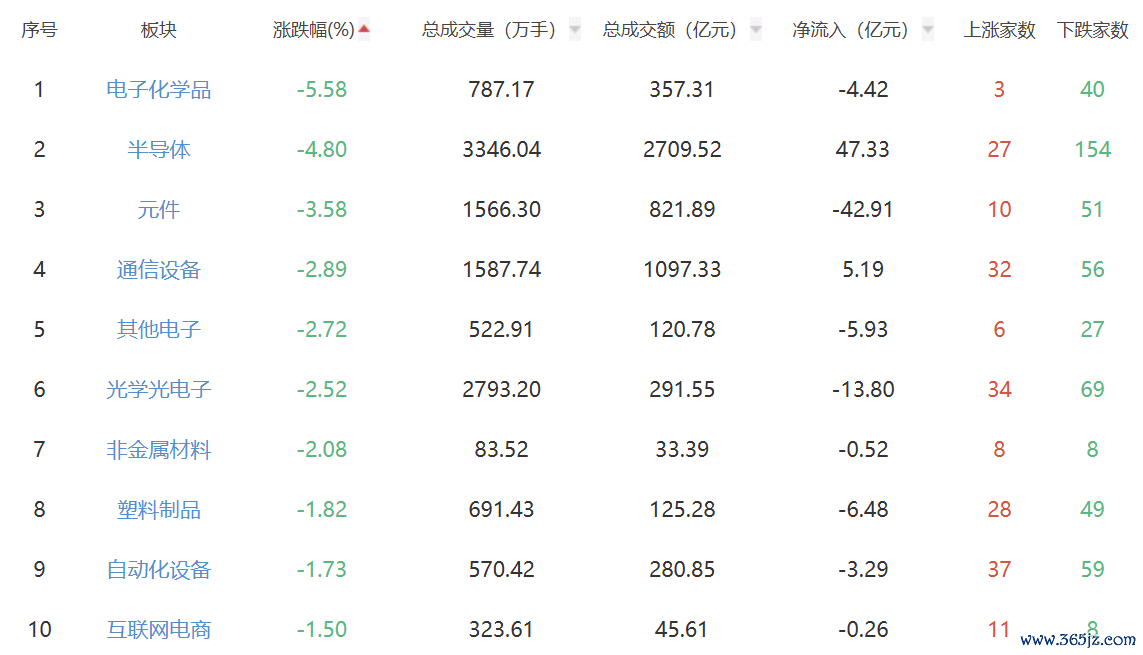Click the 上涨家数 column header
The image size is (1143, 655).
click(x=999, y=30)
